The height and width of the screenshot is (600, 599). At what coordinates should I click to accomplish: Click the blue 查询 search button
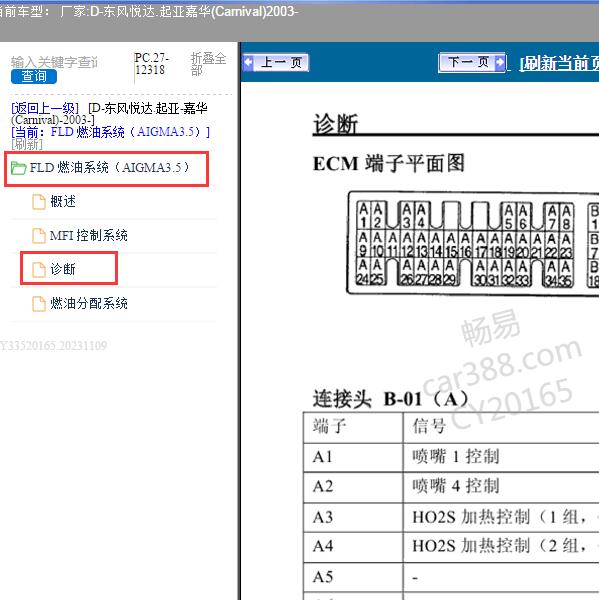[34, 76]
